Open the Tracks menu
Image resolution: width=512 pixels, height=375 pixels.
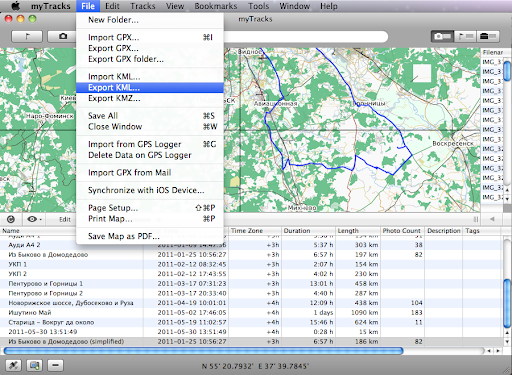coord(143,6)
